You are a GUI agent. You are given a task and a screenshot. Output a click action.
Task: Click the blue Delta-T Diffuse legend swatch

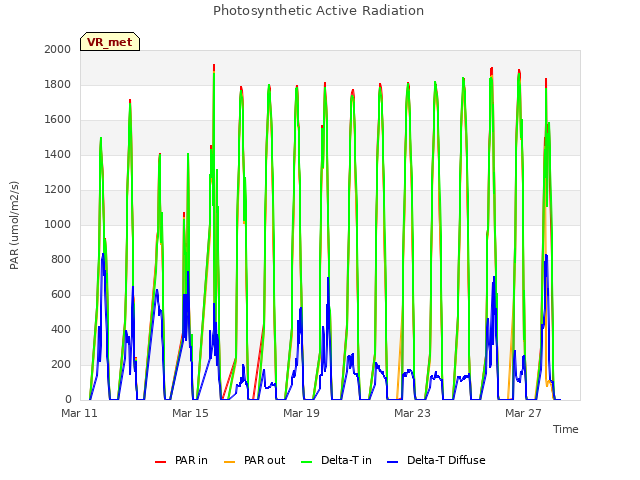click(x=392, y=462)
